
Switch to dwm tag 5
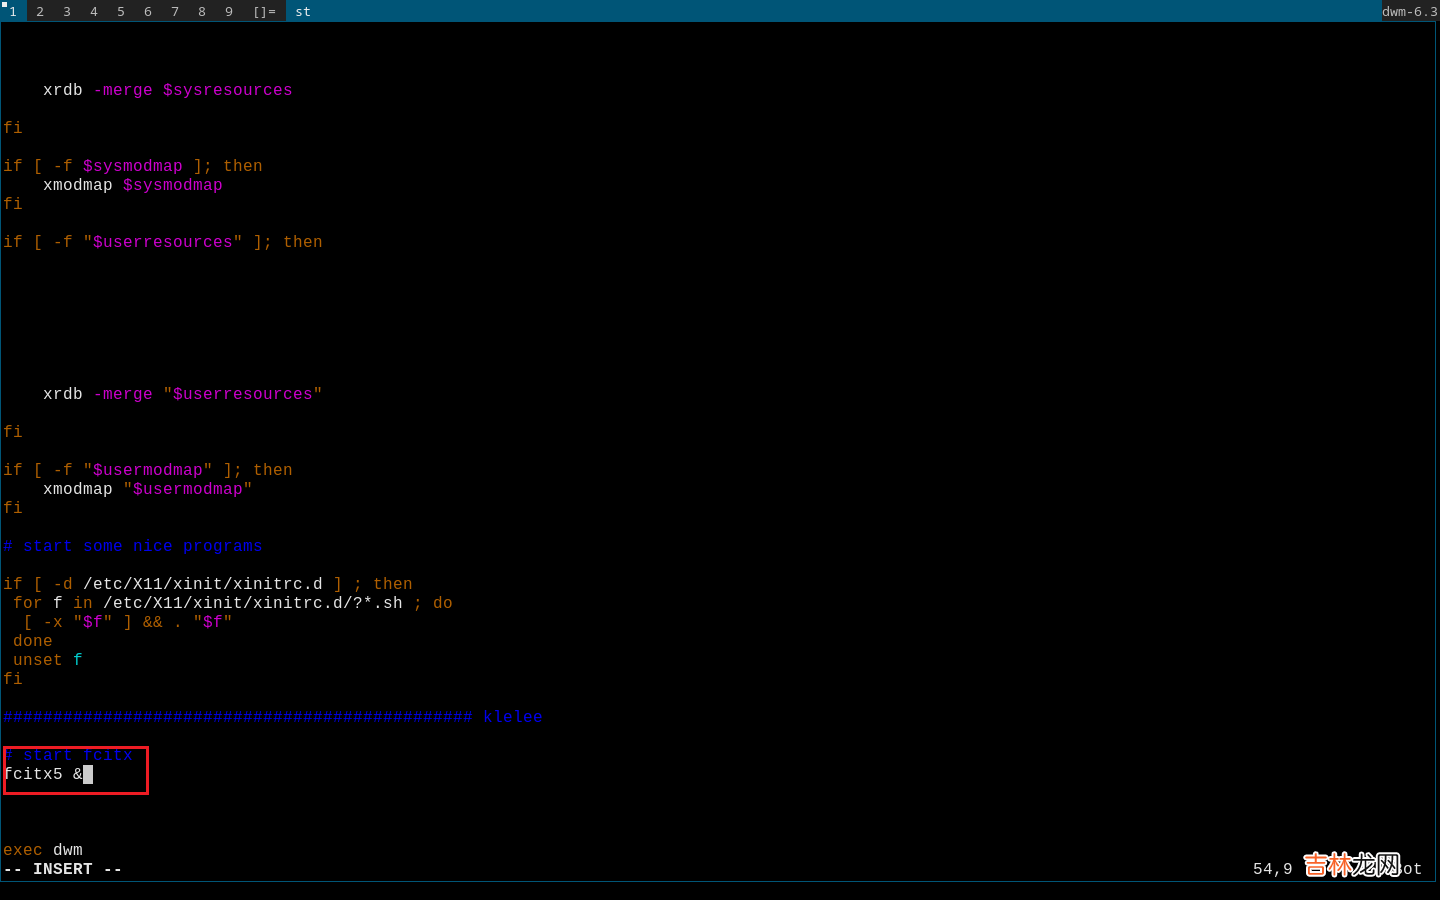[121, 11]
